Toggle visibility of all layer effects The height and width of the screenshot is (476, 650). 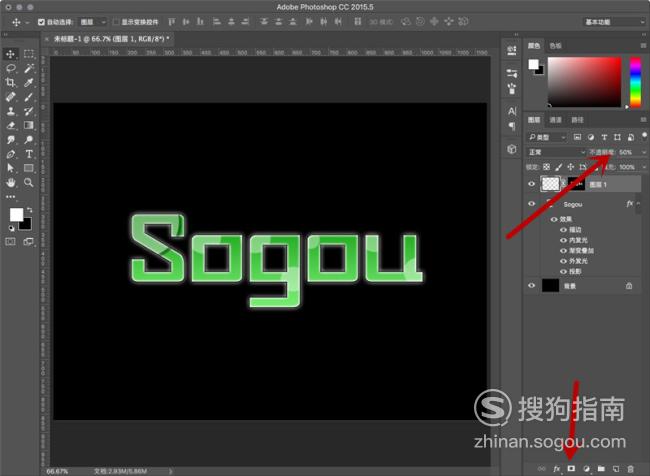point(554,219)
